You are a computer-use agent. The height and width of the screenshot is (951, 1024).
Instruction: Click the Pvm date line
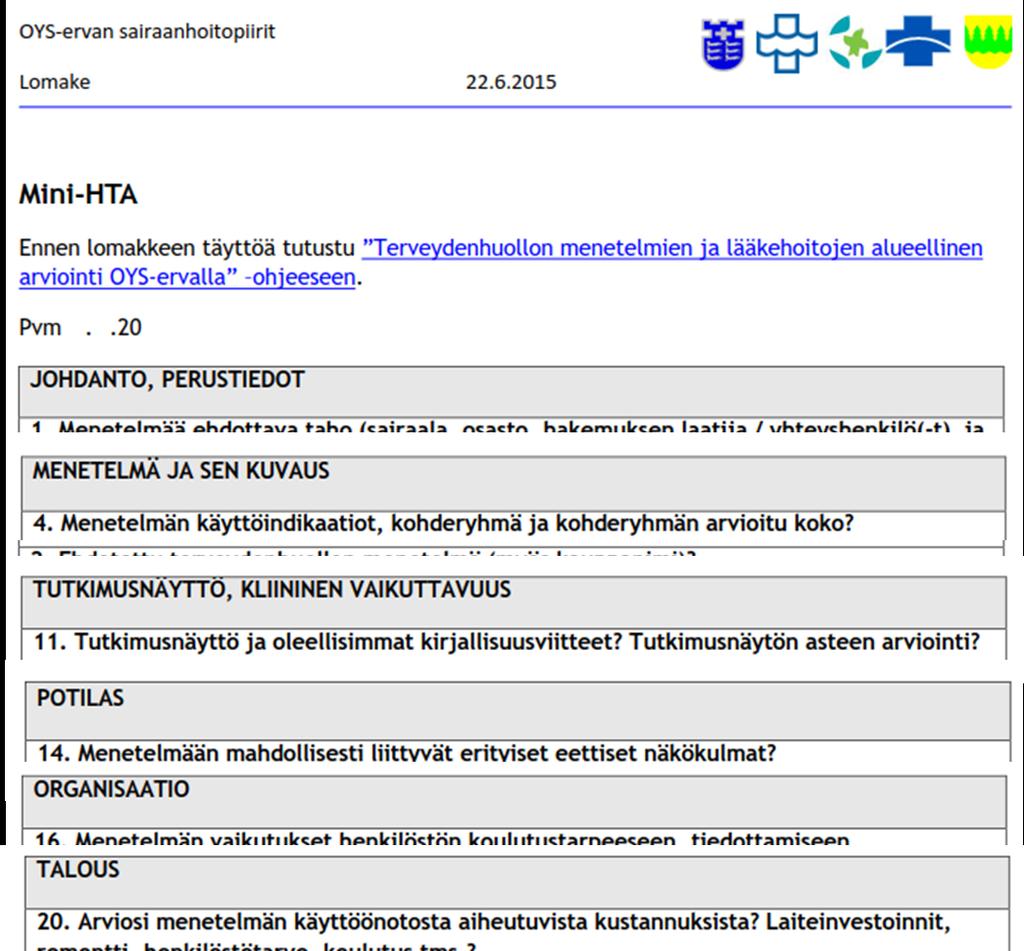click(x=80, y=327)
